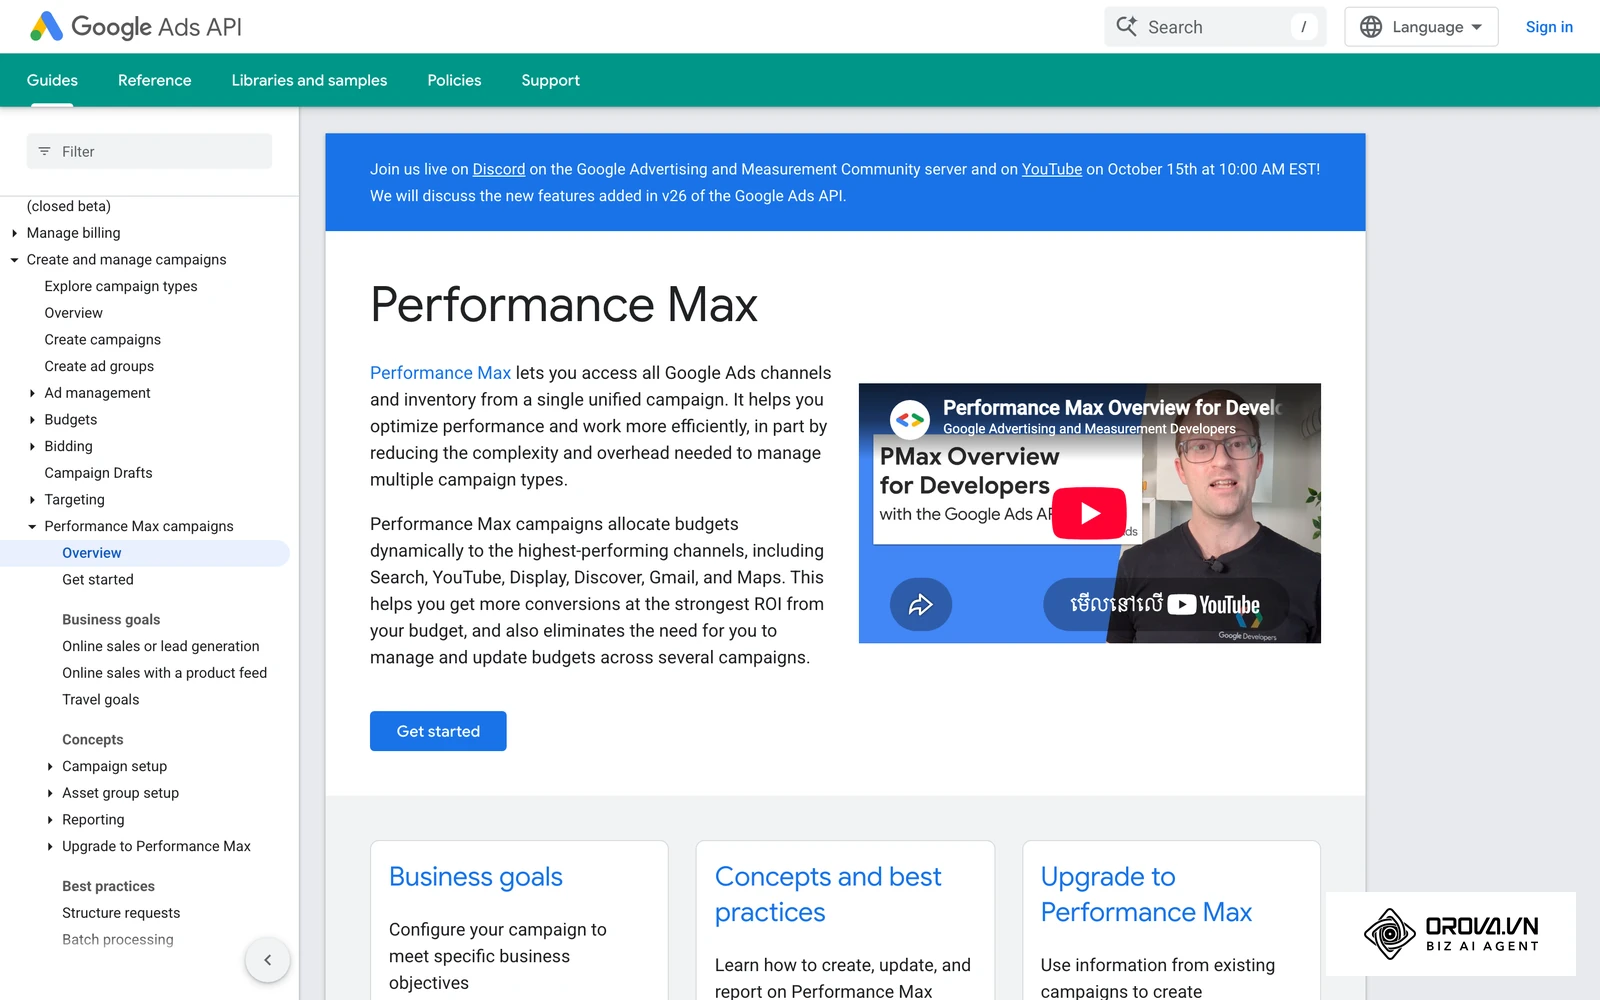The height and width of the screenshot is (1000, 1600).
Task: Open Travel goals in sidebar
Action: pos(101,700)
